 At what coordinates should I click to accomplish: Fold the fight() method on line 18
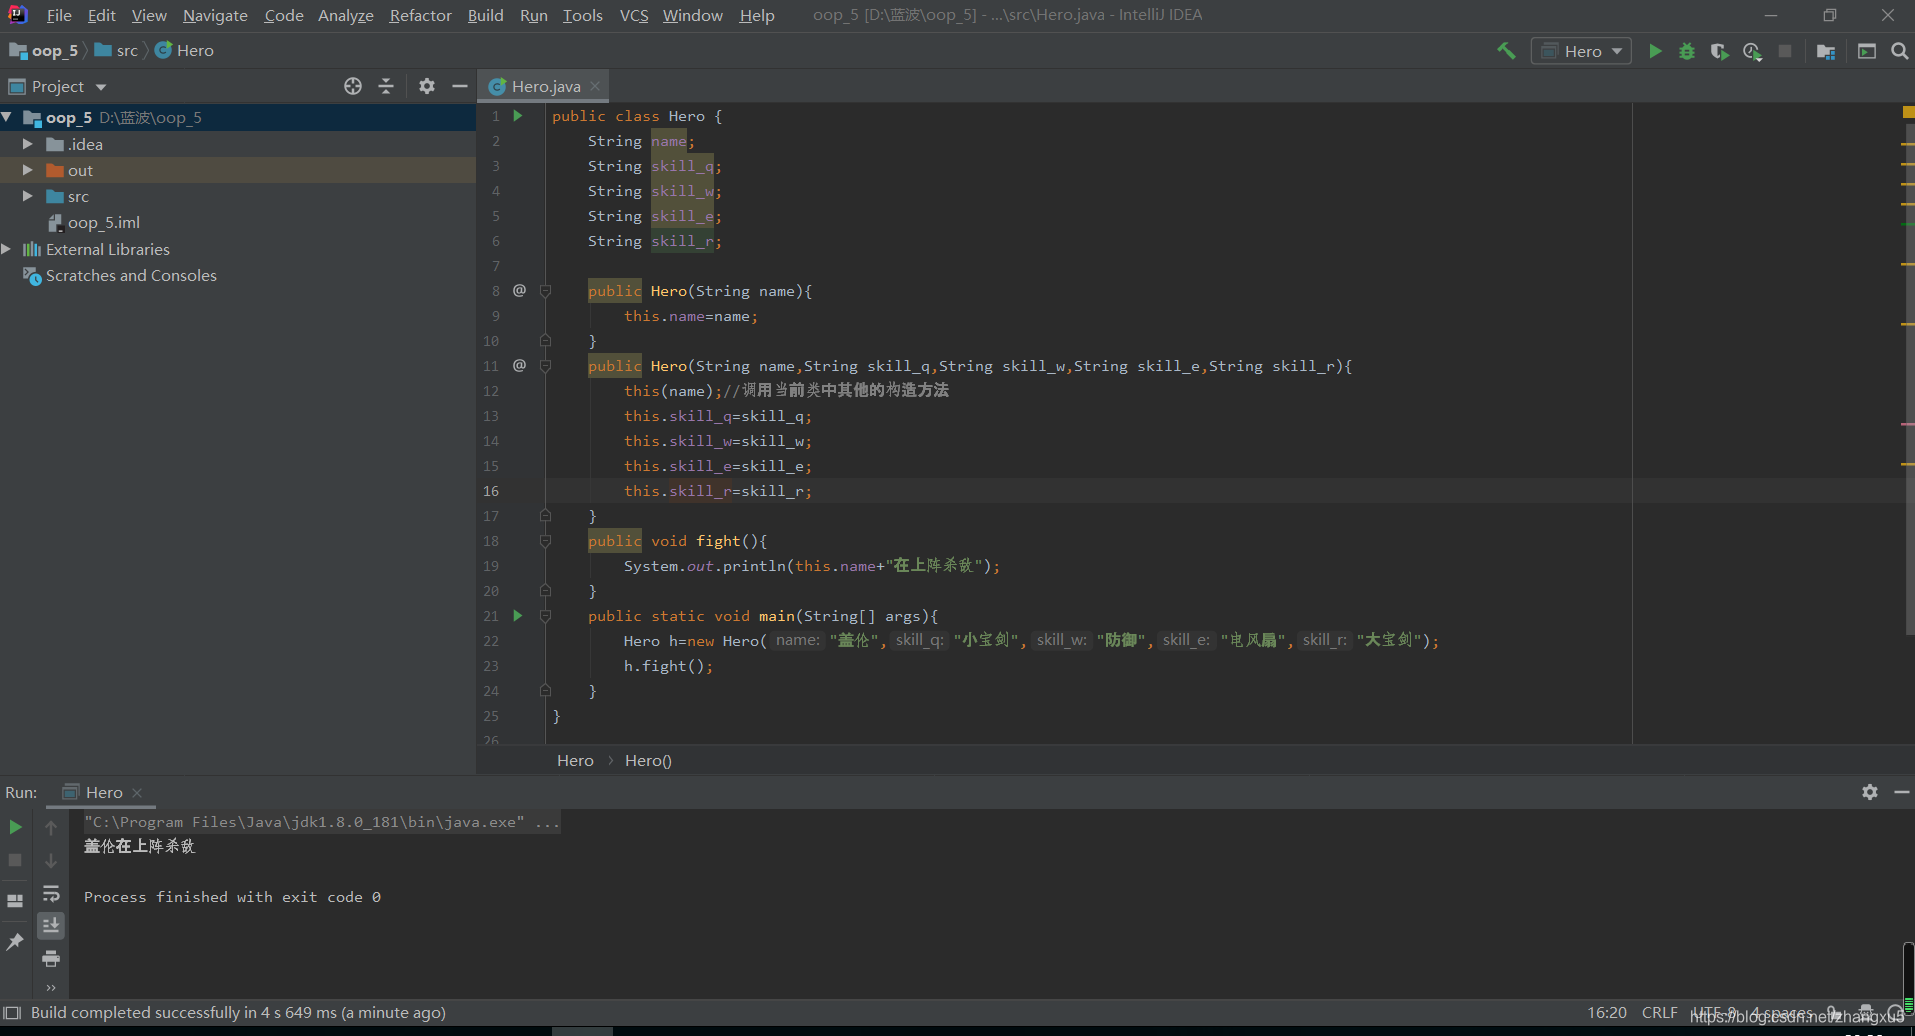[545, 541]
